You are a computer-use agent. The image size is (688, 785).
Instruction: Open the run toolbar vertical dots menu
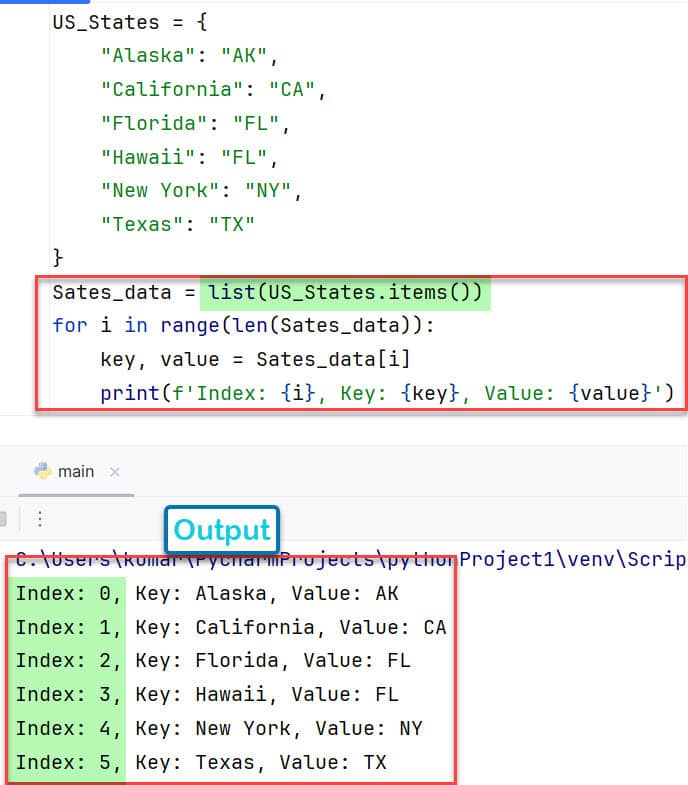40,518
